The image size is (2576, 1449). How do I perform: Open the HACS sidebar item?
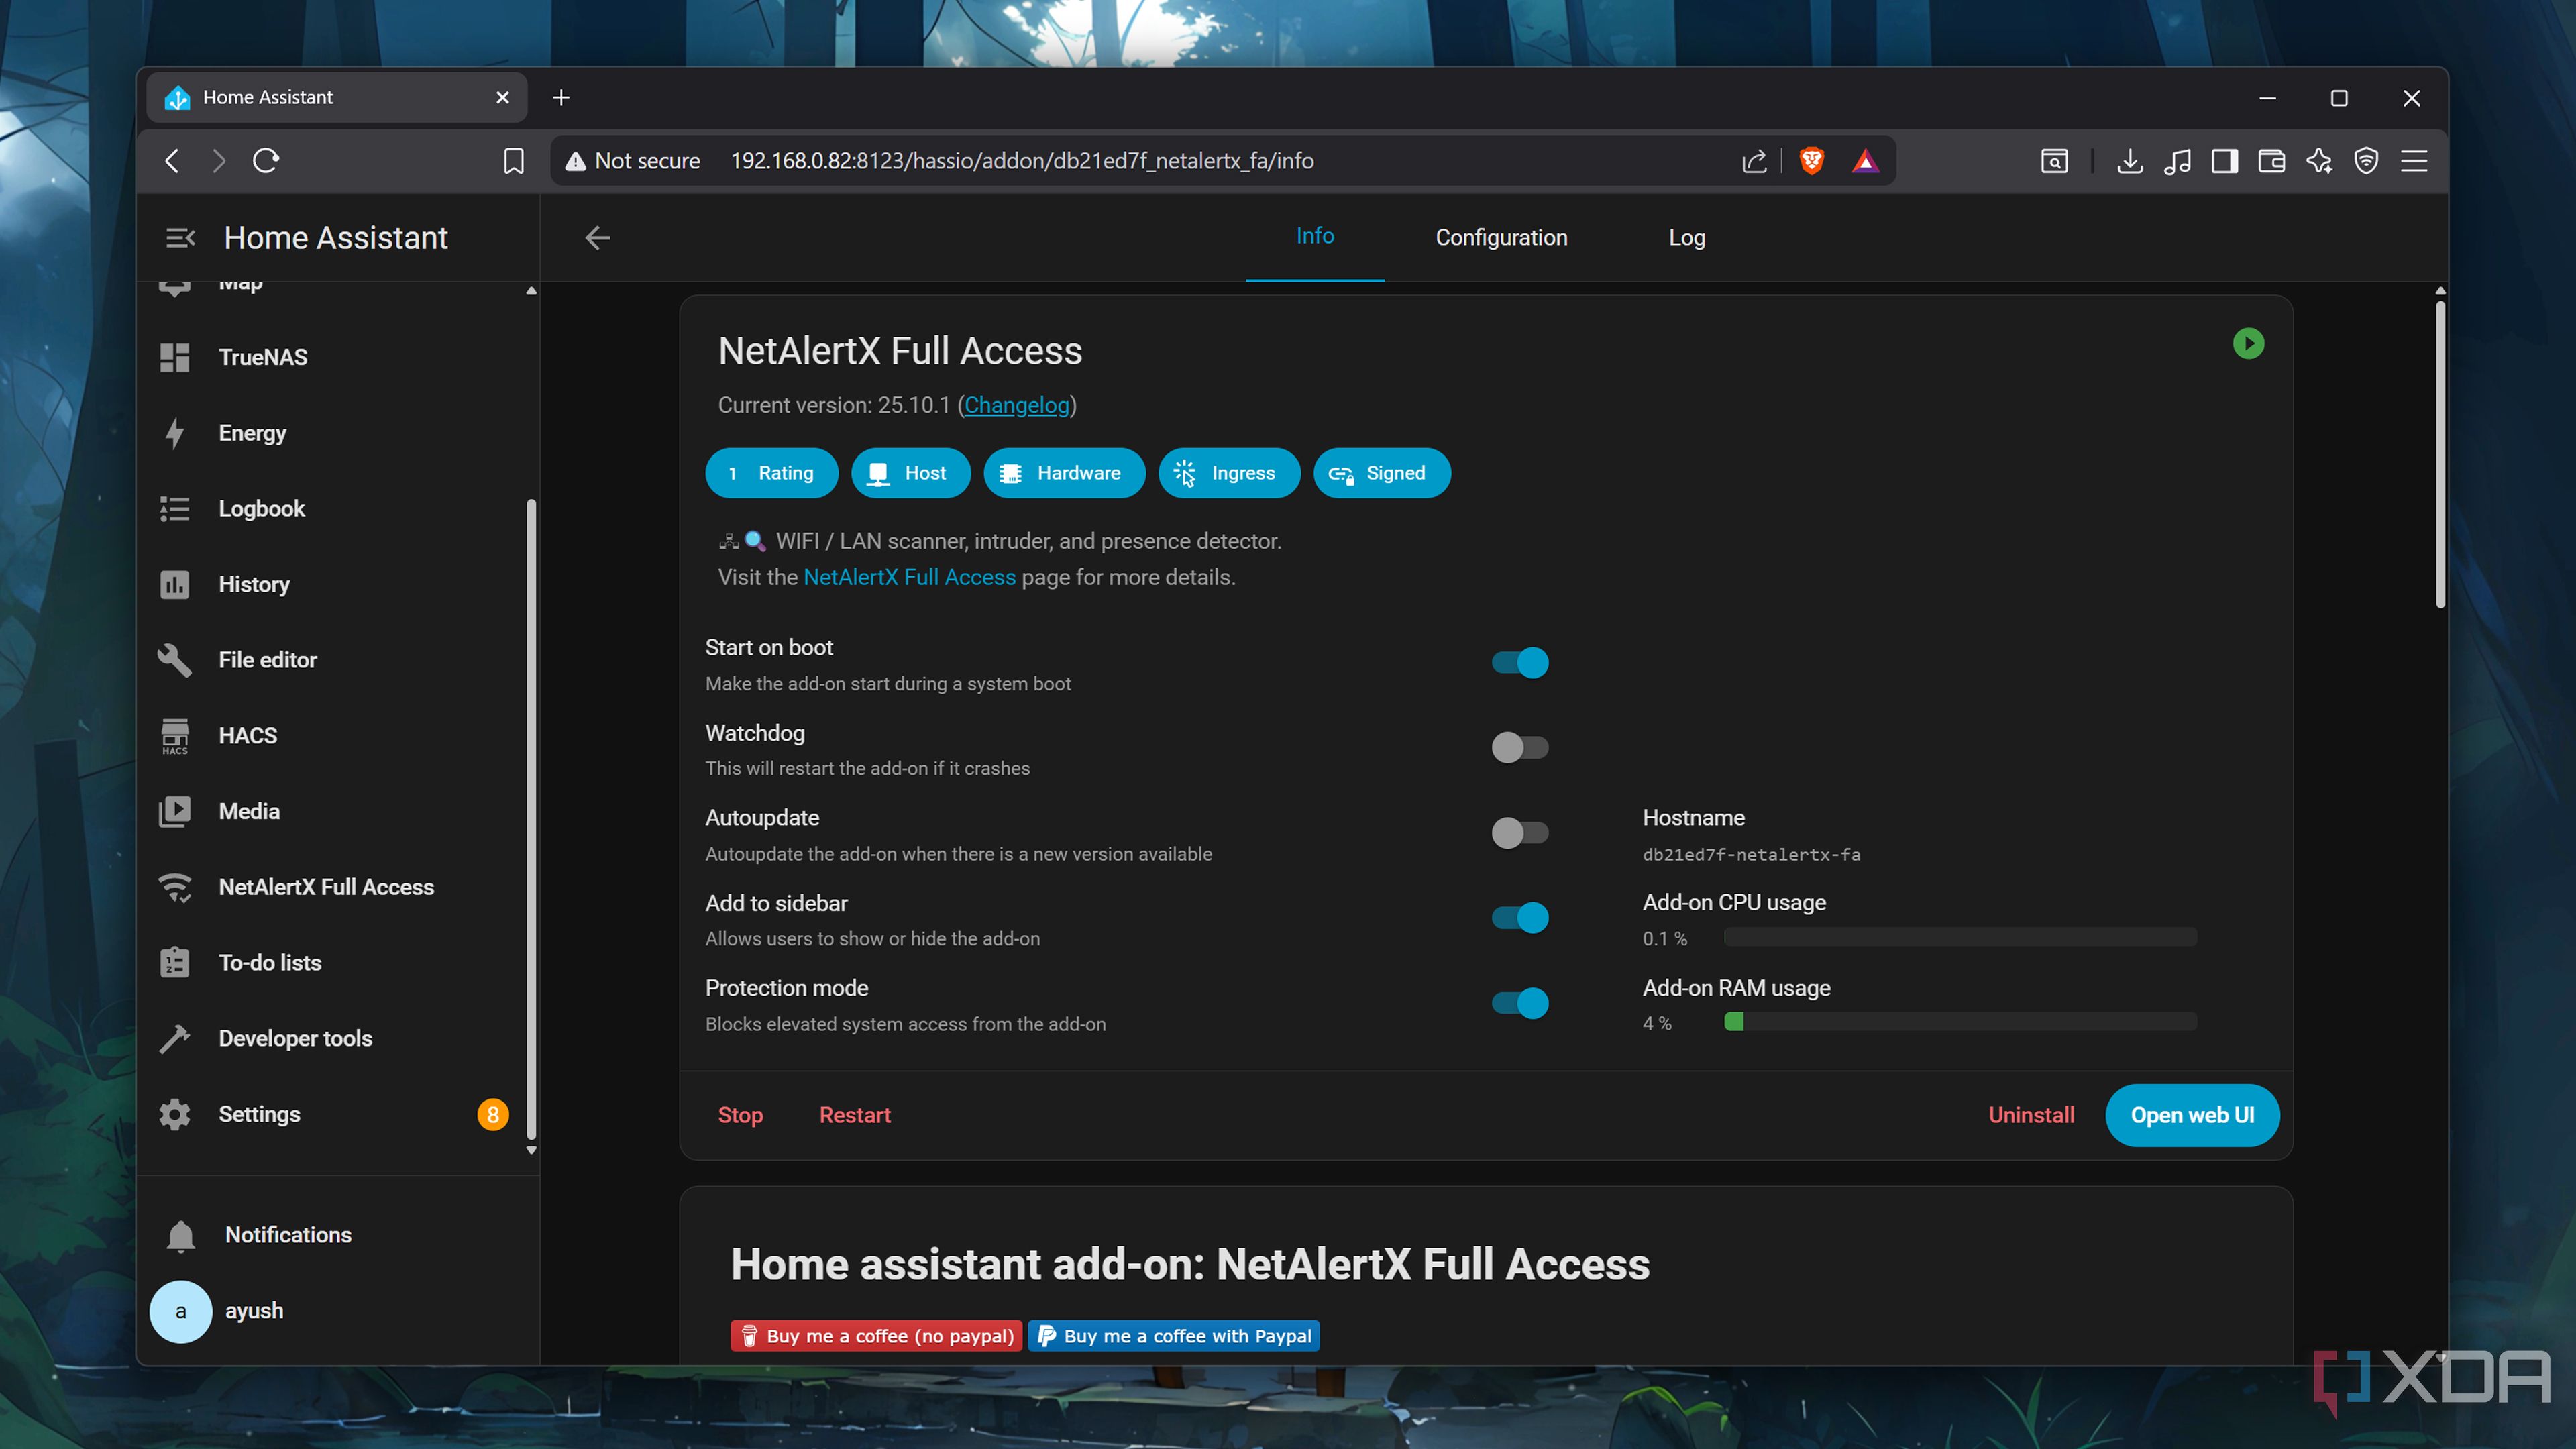click(x=247, y=735)
